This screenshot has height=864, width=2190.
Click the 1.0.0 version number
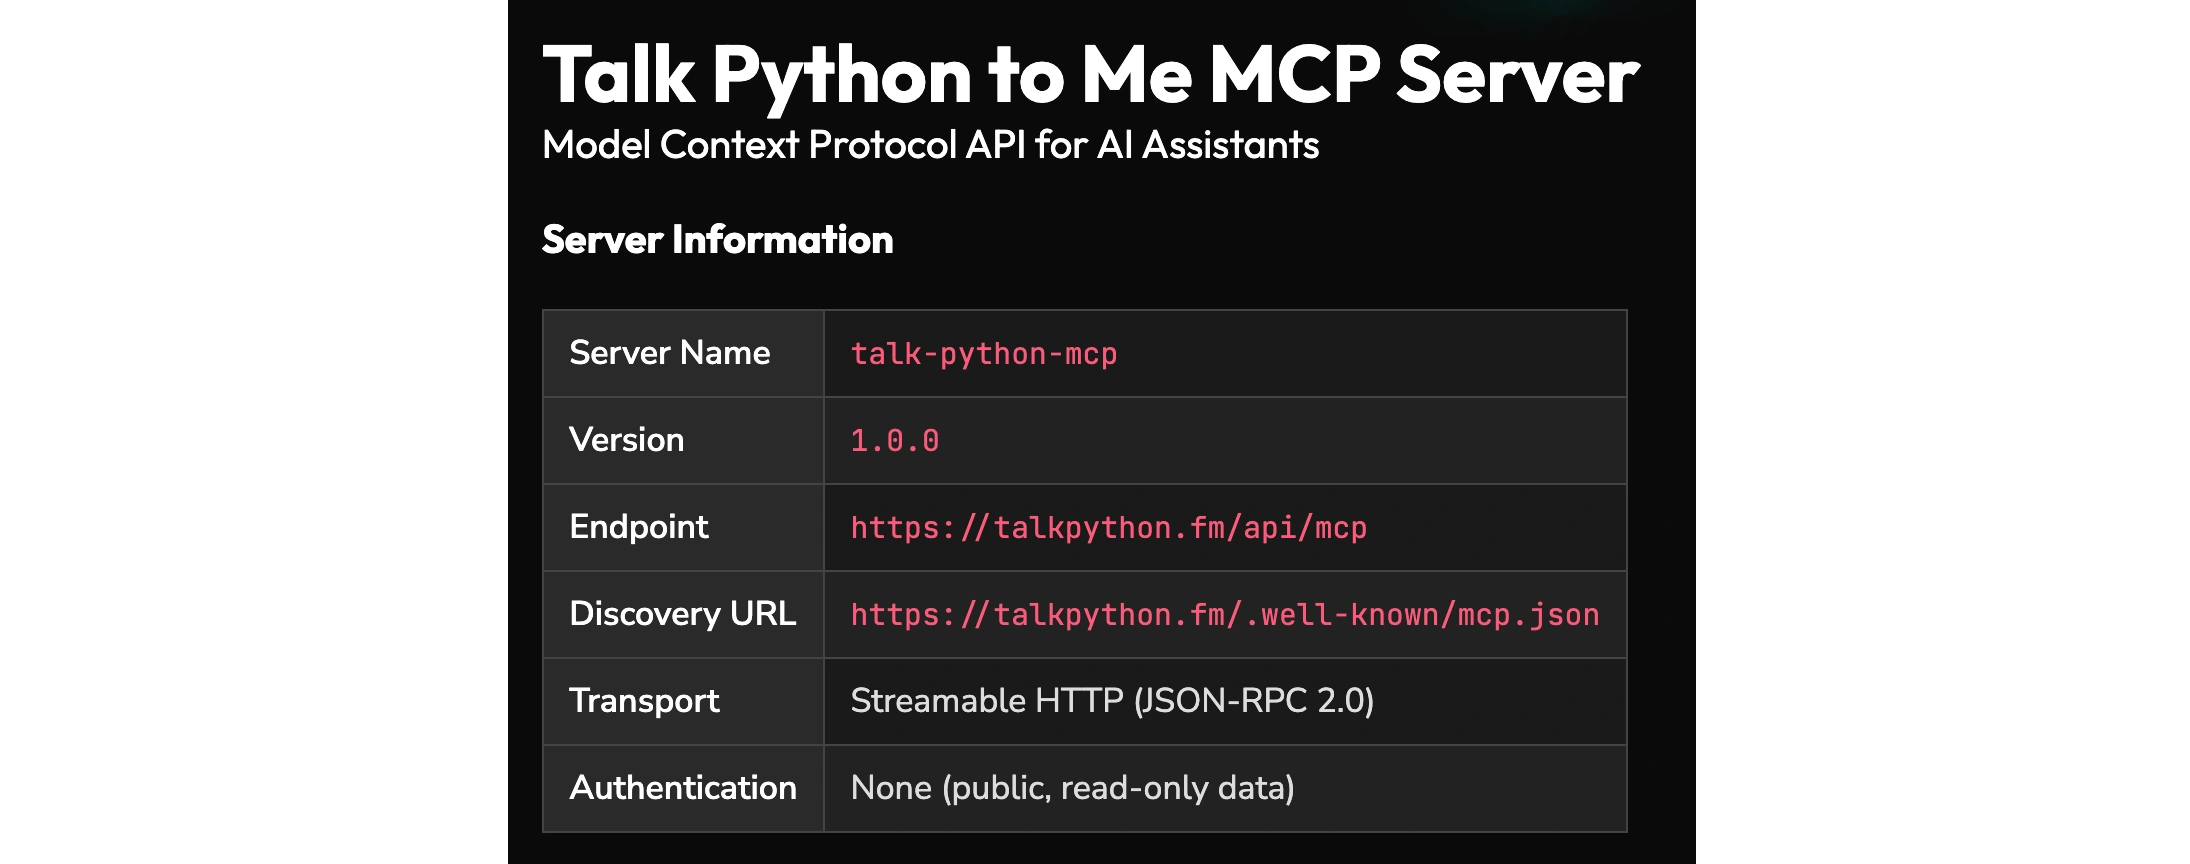[x=894, y=441]
